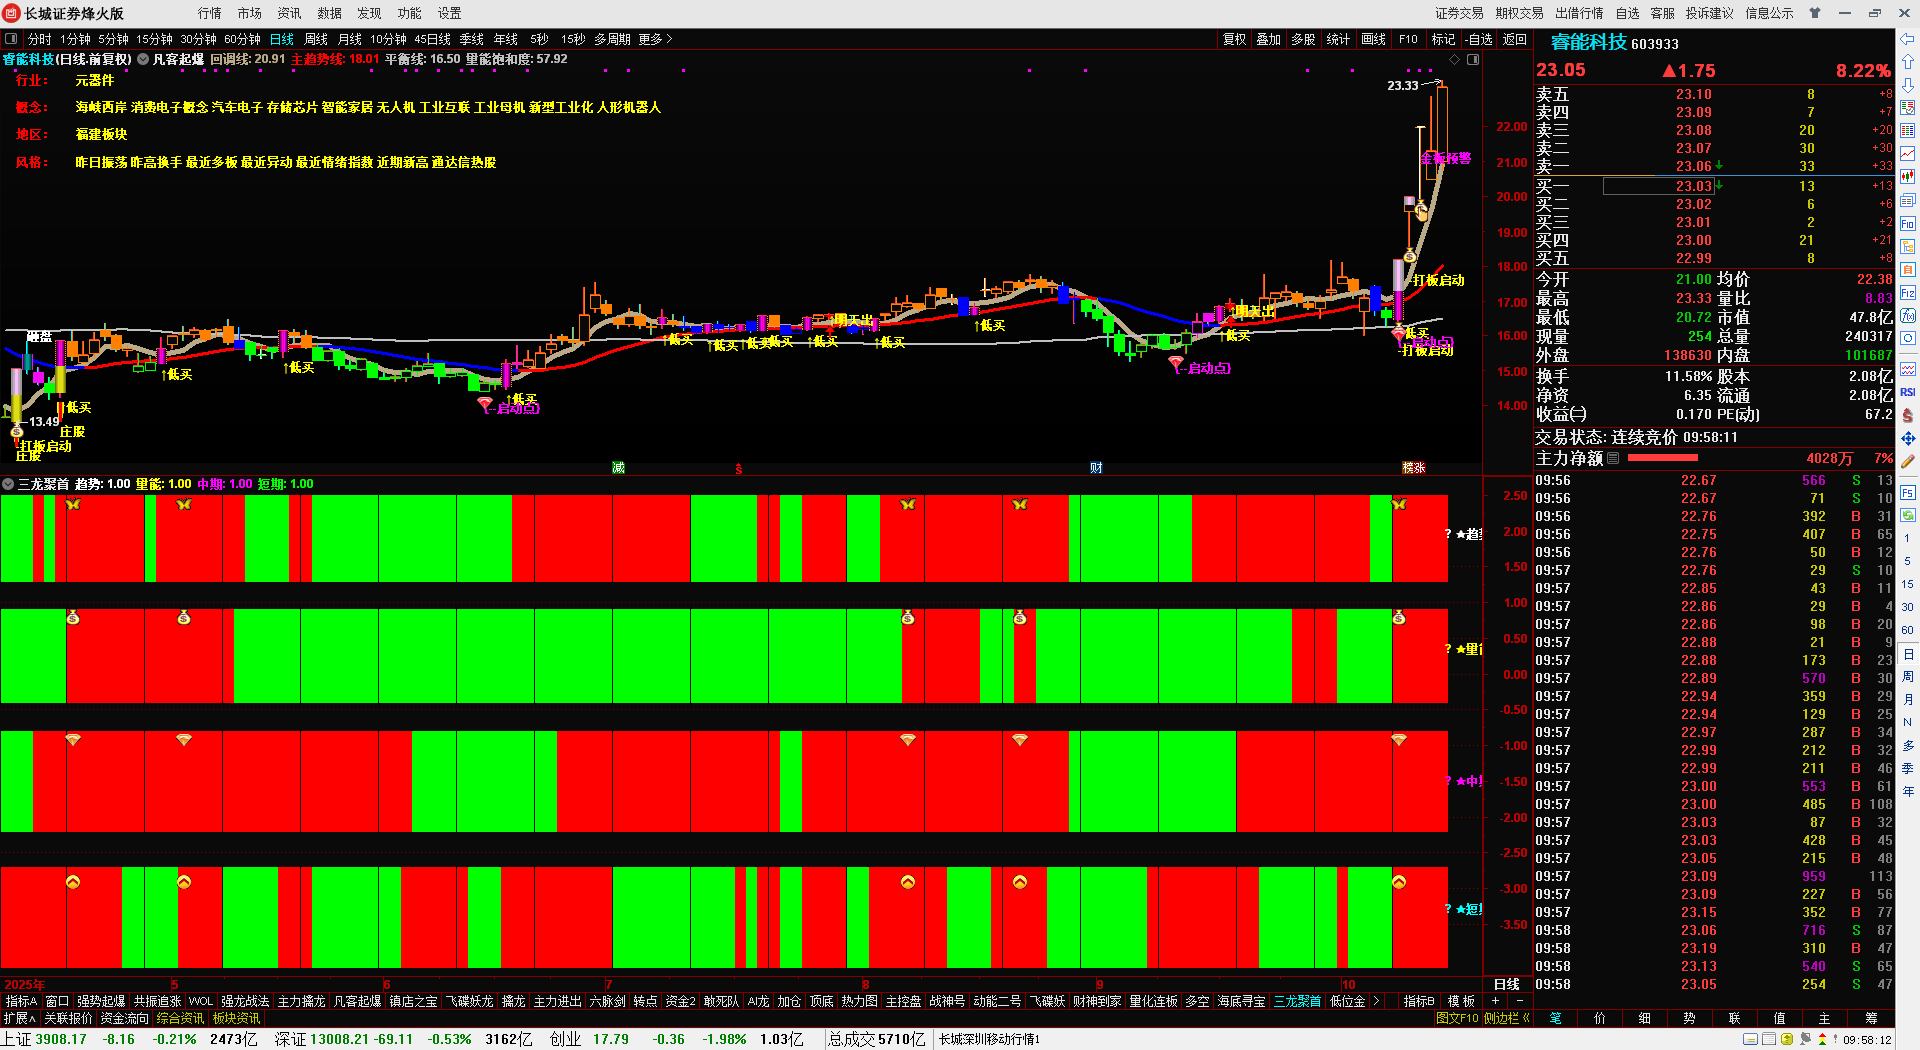Open the 行情 menu

(x=210, y=13)
